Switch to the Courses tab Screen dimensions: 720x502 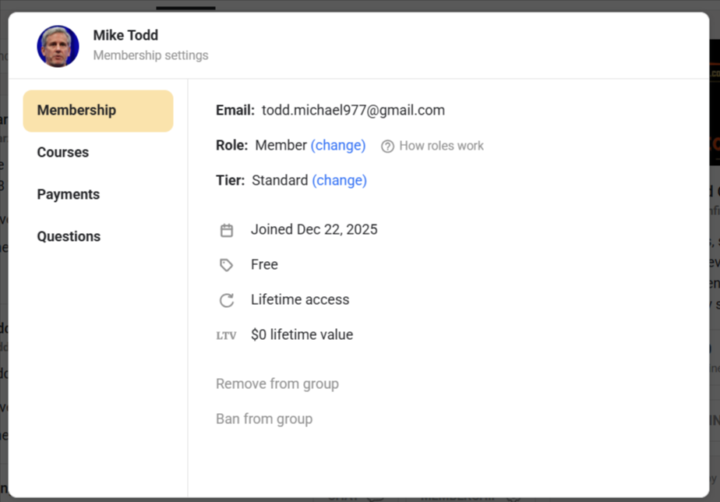[63, 152]
